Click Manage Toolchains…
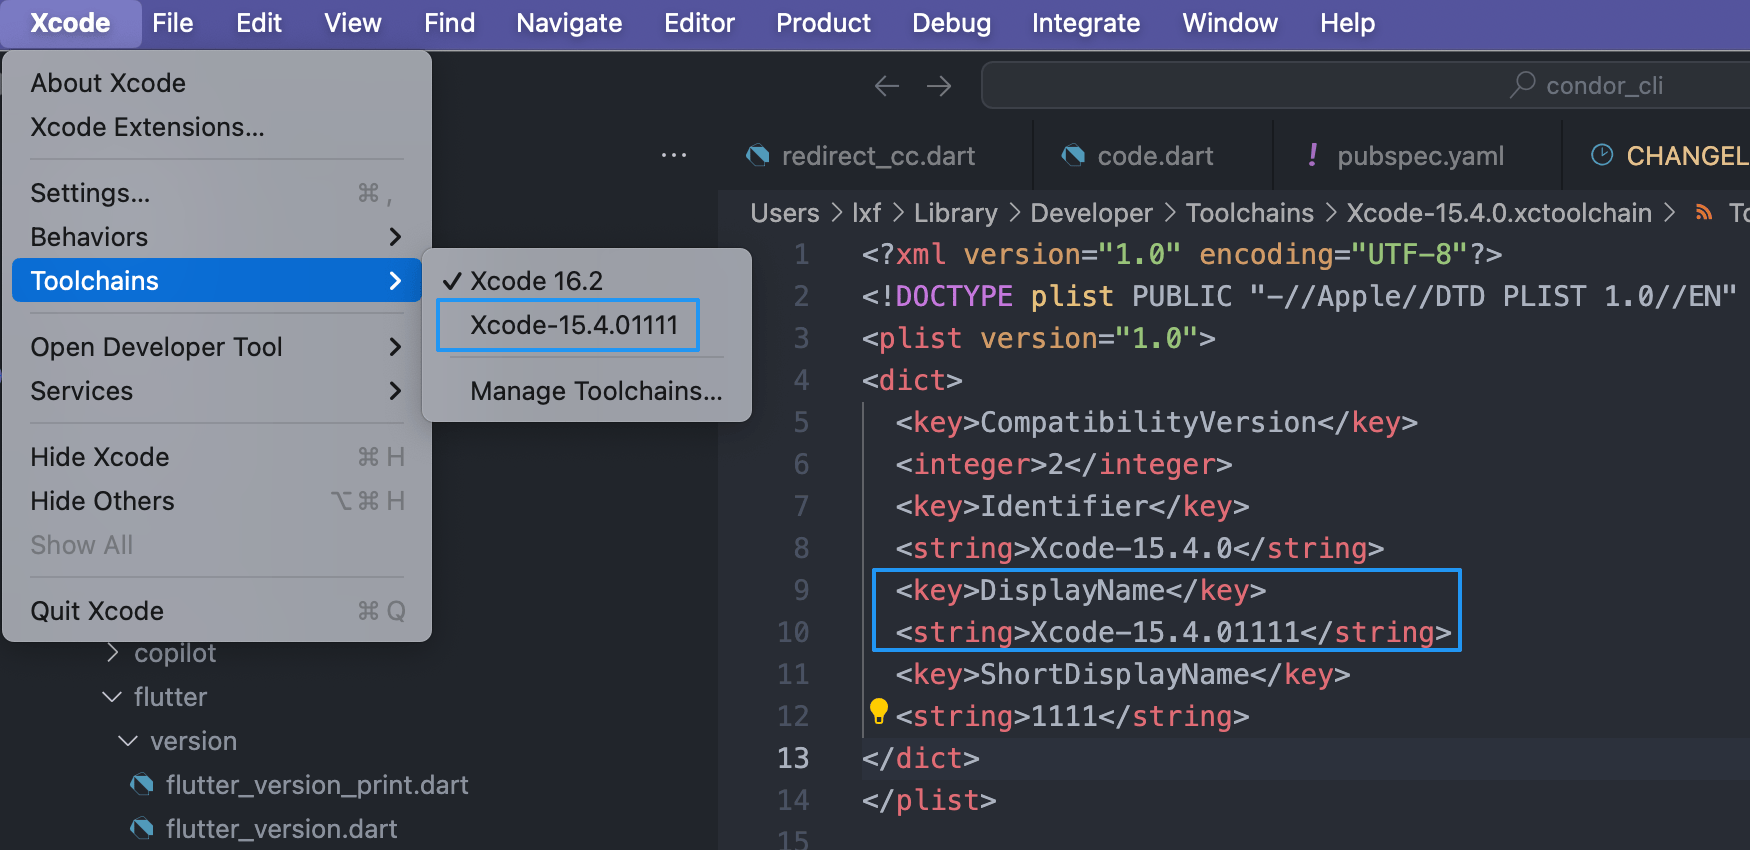The height and width of the screenshot is (850, 1750). (596, 391)
